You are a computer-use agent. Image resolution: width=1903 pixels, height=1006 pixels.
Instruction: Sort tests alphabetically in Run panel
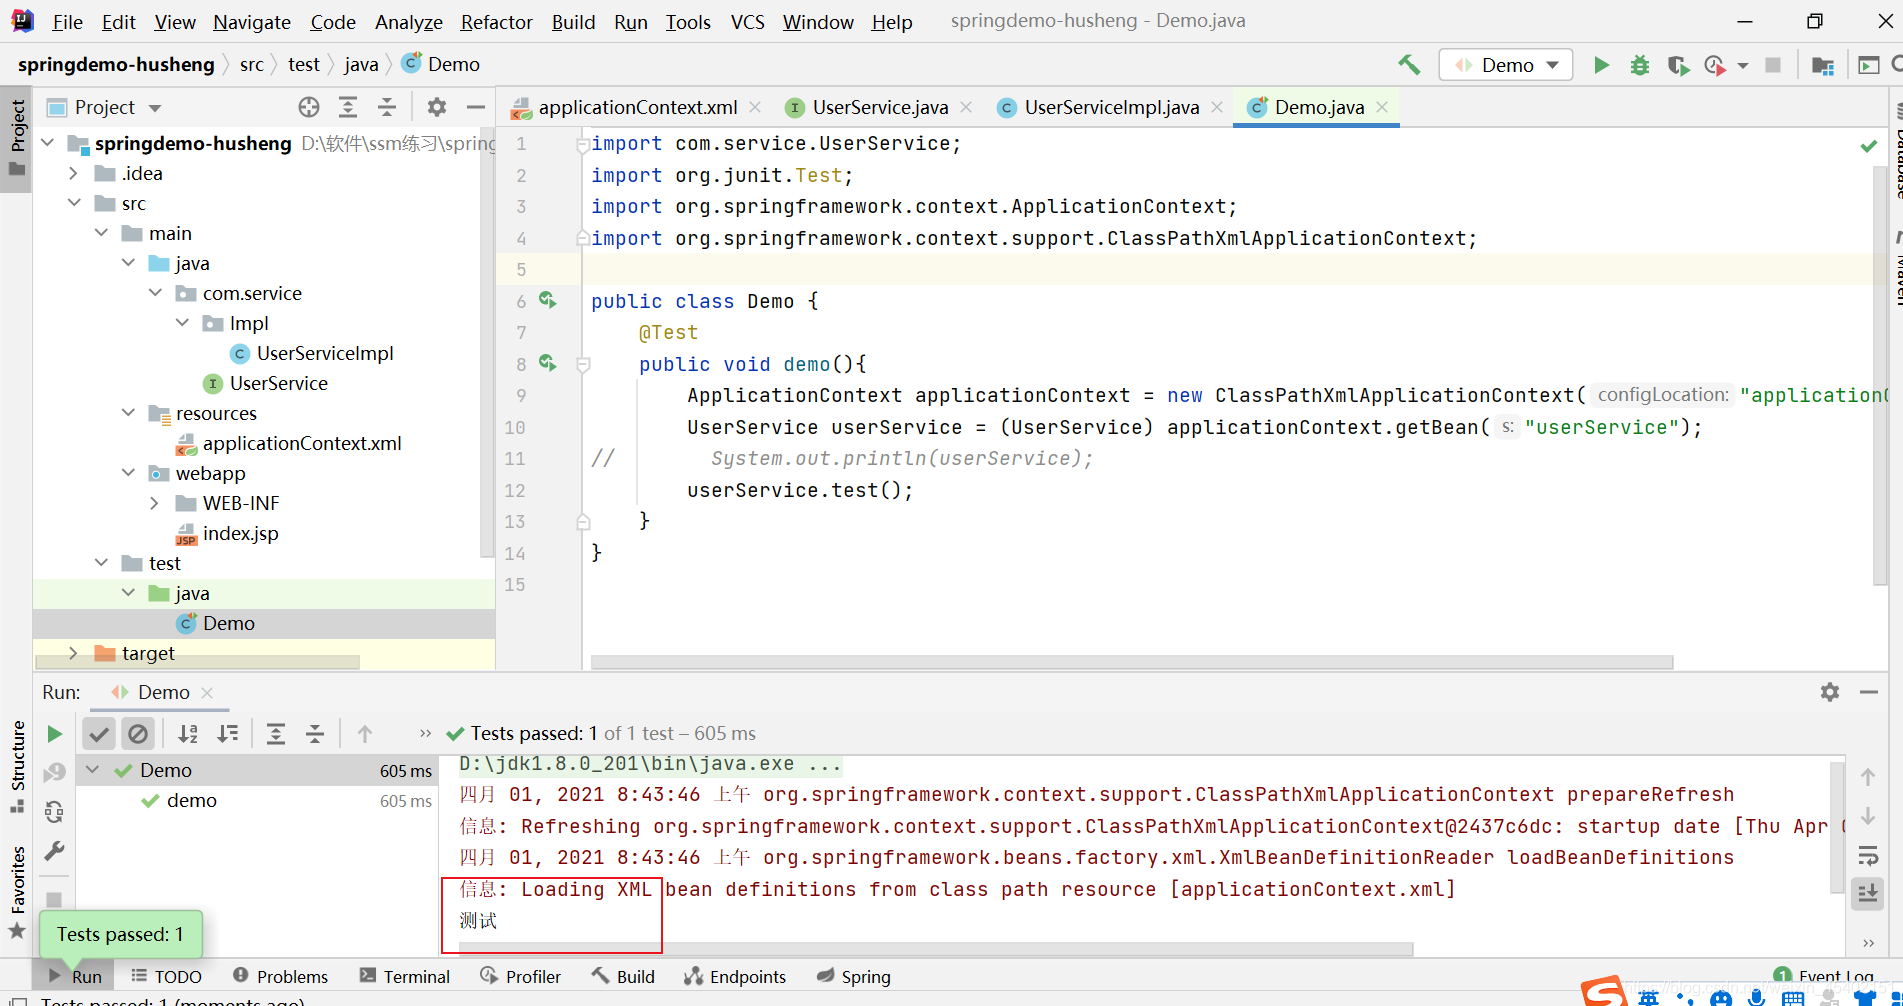(188, 734)
